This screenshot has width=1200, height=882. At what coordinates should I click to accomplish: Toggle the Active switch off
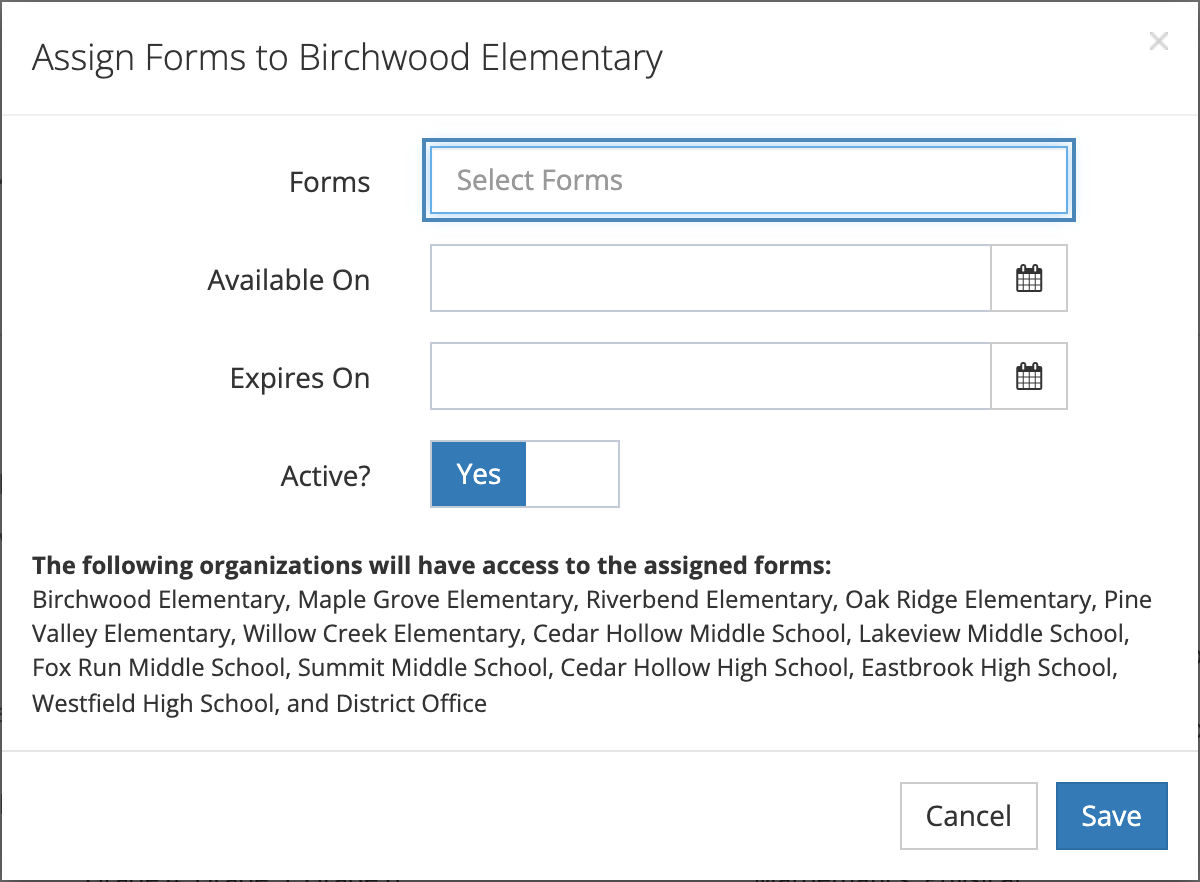point(525,474)
